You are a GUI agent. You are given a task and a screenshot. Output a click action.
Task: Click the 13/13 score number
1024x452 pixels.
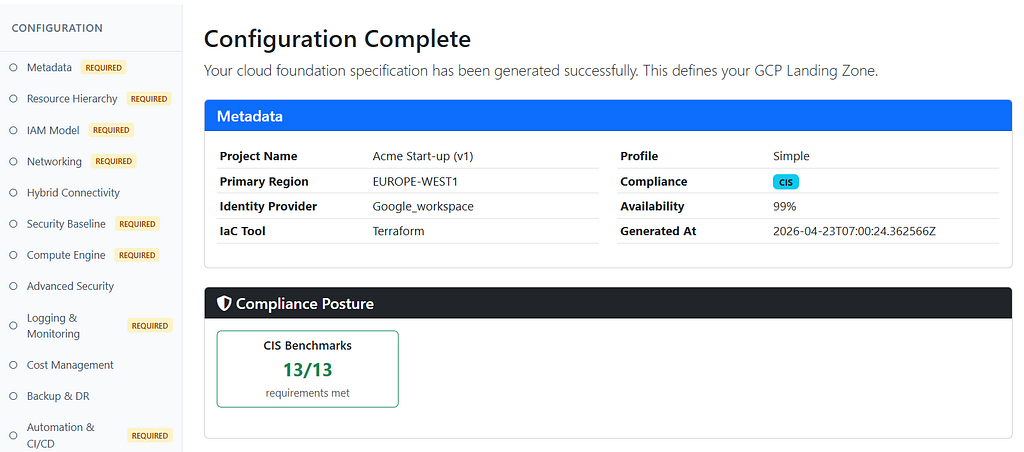[x=308, y=370]
